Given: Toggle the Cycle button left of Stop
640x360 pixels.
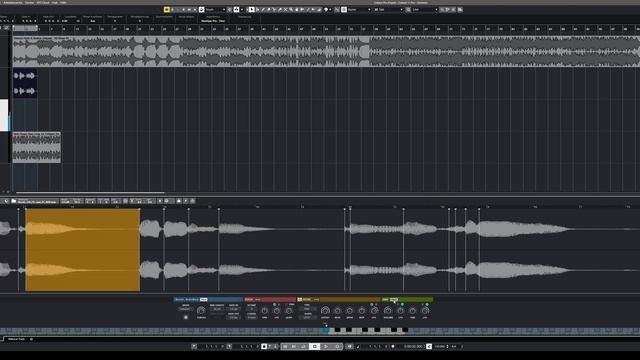Looking at the screenshot, I should pyautogui.click(x=303, y=346).
